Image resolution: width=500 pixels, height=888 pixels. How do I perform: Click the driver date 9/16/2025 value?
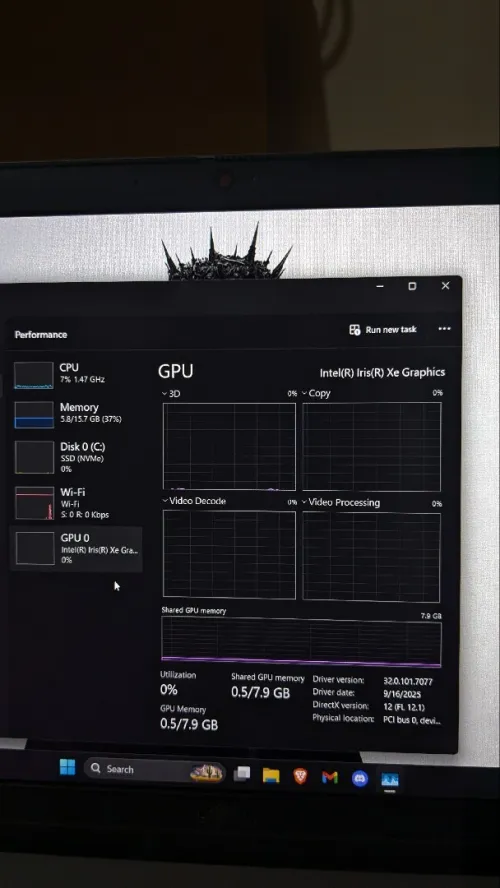click(x=401, y=694)
